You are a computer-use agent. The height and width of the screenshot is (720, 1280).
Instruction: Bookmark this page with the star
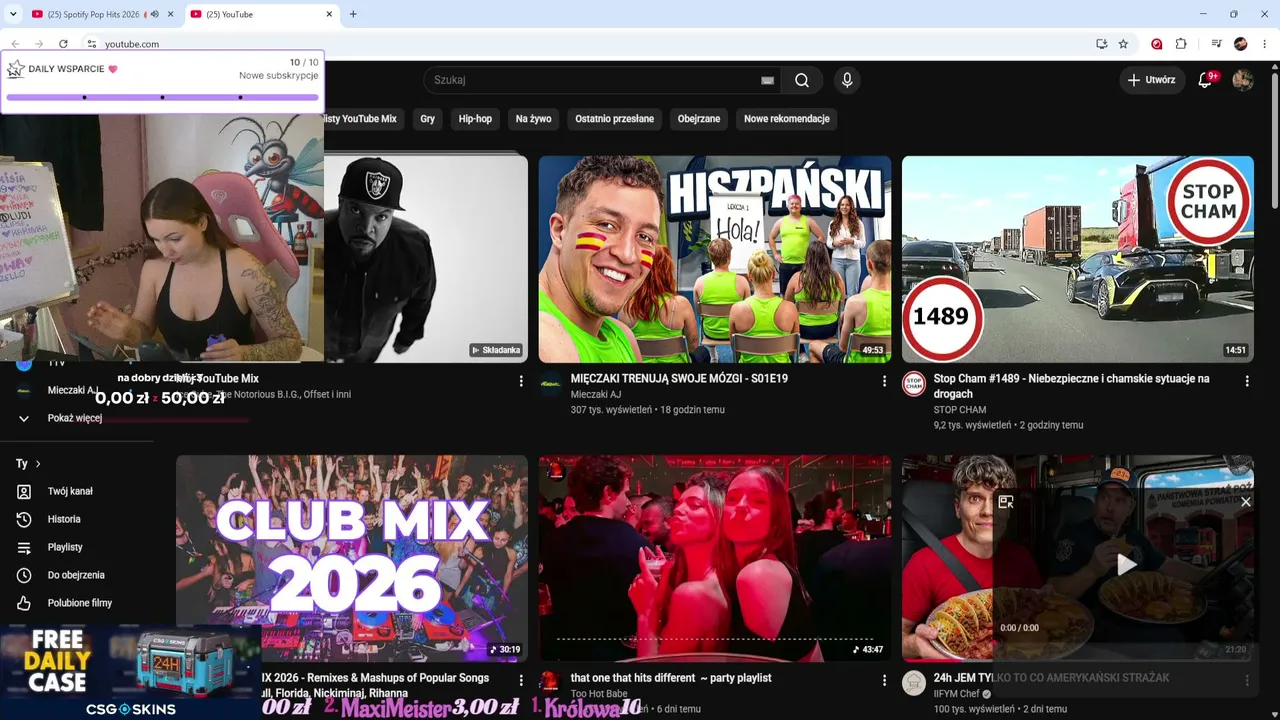click(1123, 44)
